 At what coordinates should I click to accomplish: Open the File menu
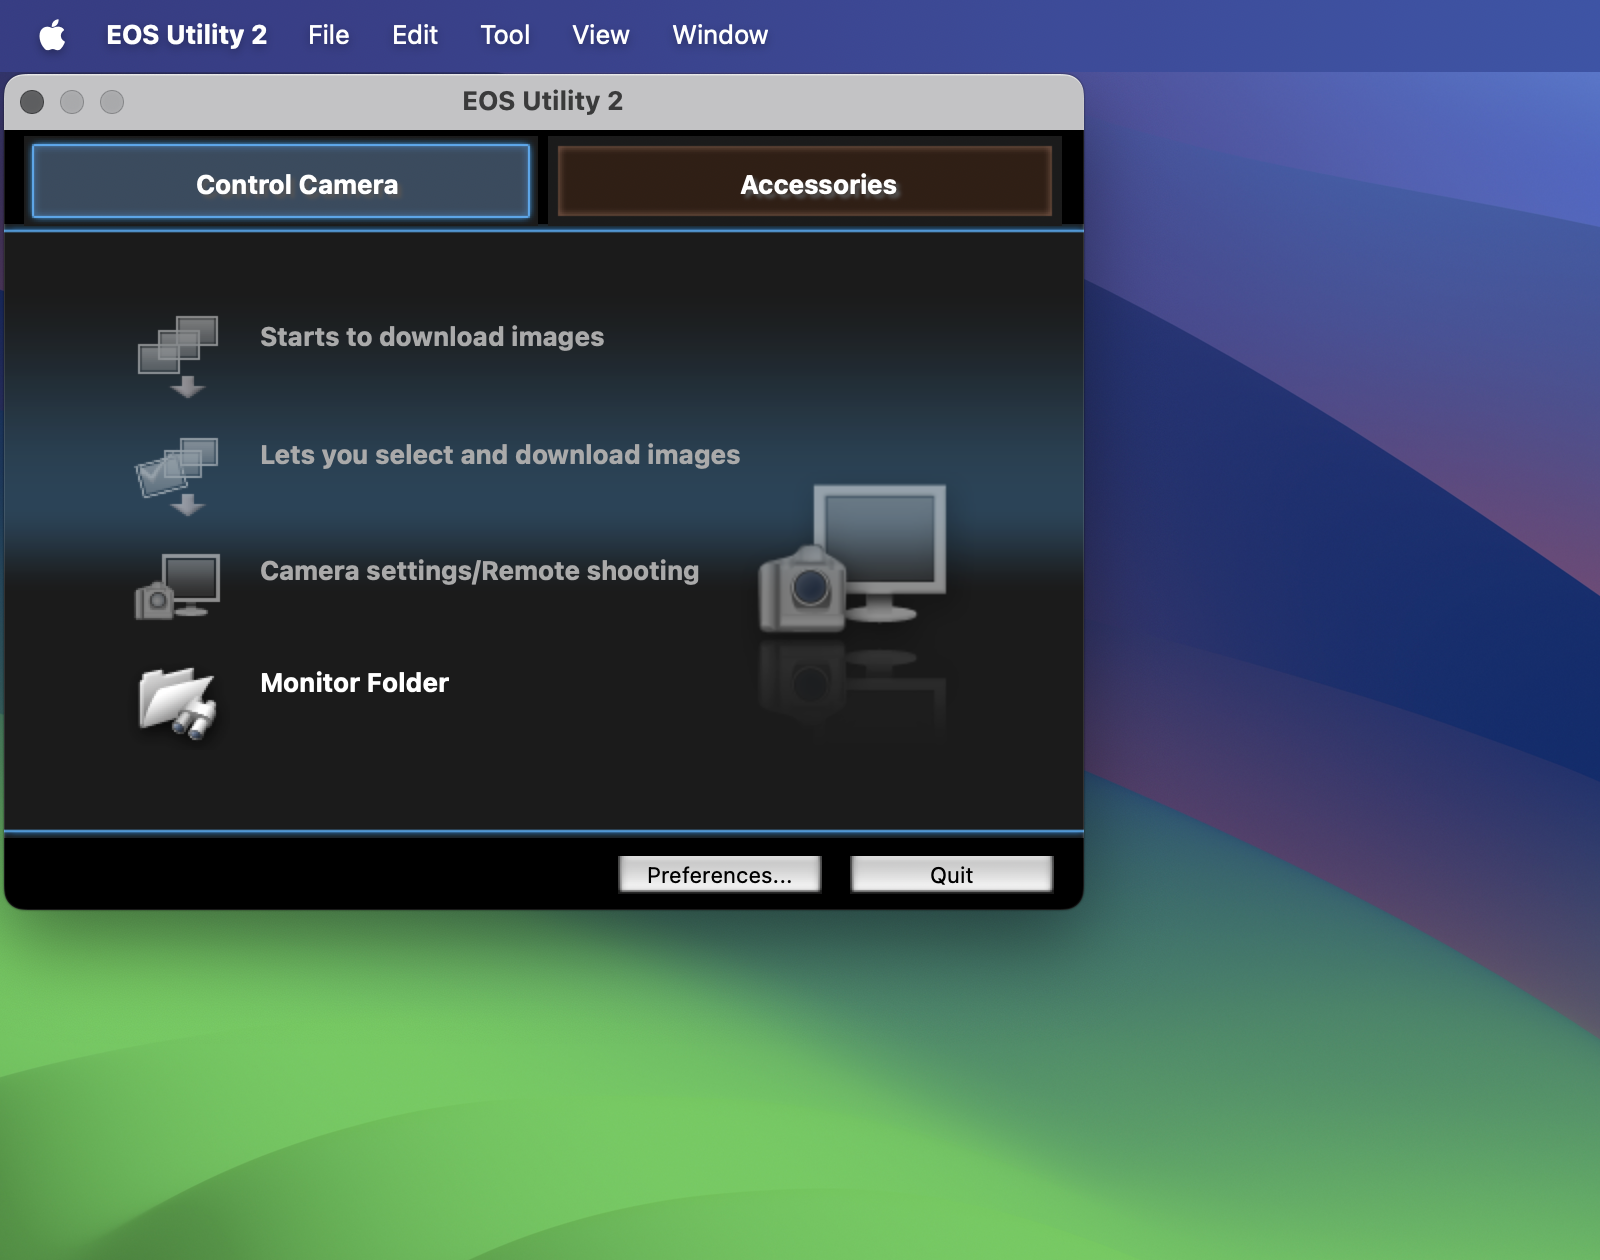[x=328, y=35]
